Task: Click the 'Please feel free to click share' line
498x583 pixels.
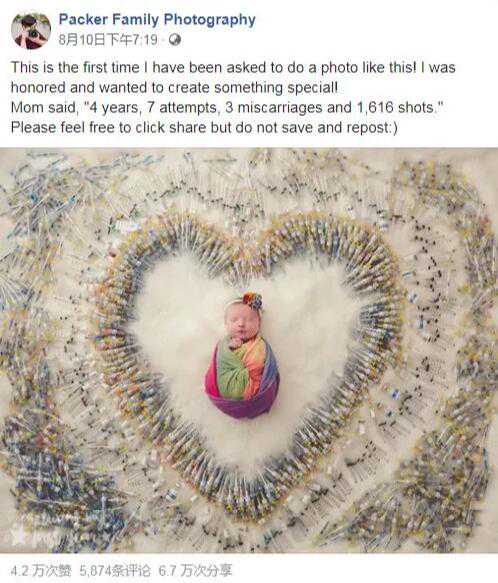Action: [x=204, y=128]
